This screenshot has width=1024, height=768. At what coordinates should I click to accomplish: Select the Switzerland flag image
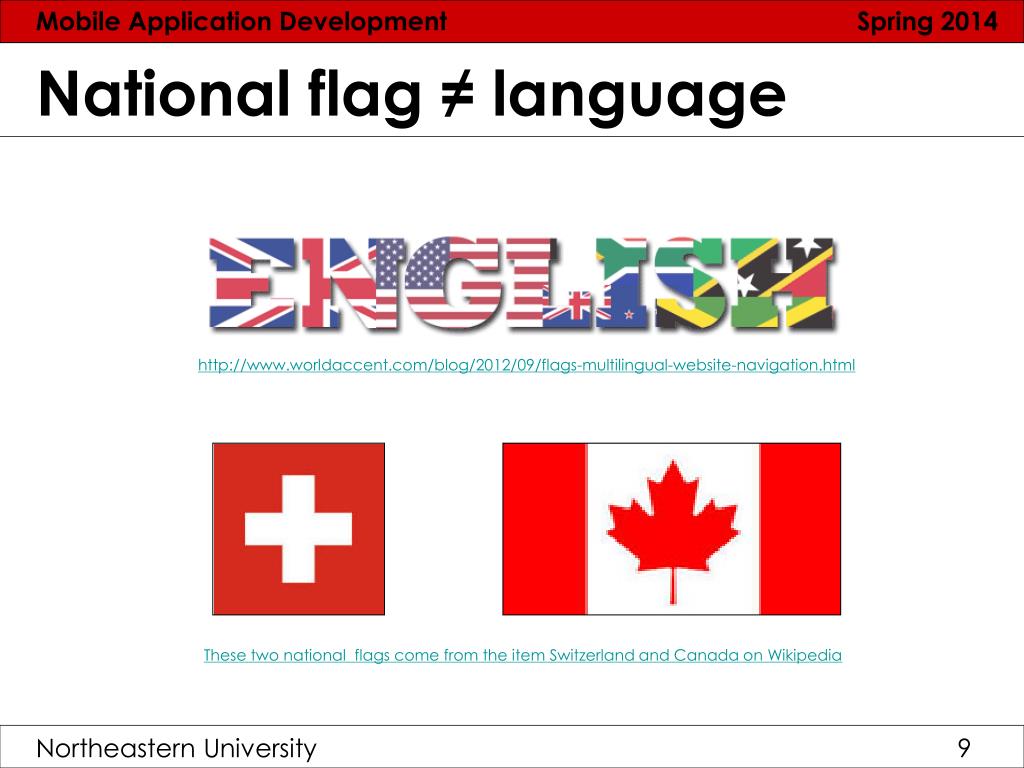coord(298,529)
